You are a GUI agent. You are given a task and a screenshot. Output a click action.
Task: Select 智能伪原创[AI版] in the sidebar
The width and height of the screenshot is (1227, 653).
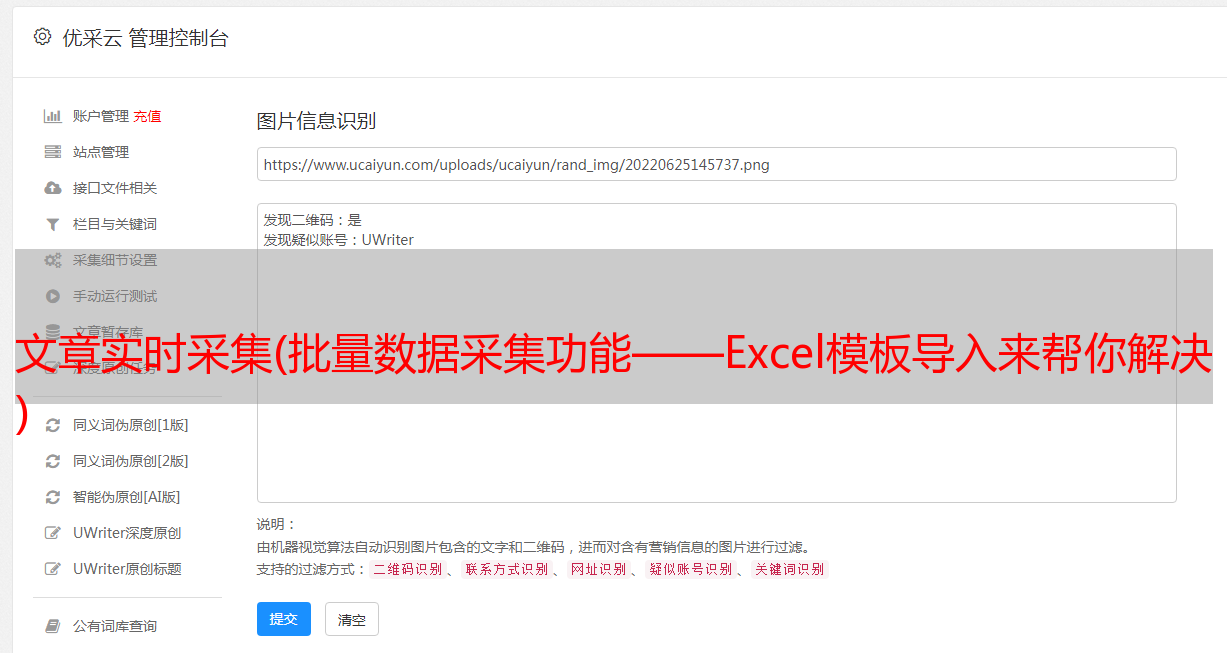coord(126,497)
